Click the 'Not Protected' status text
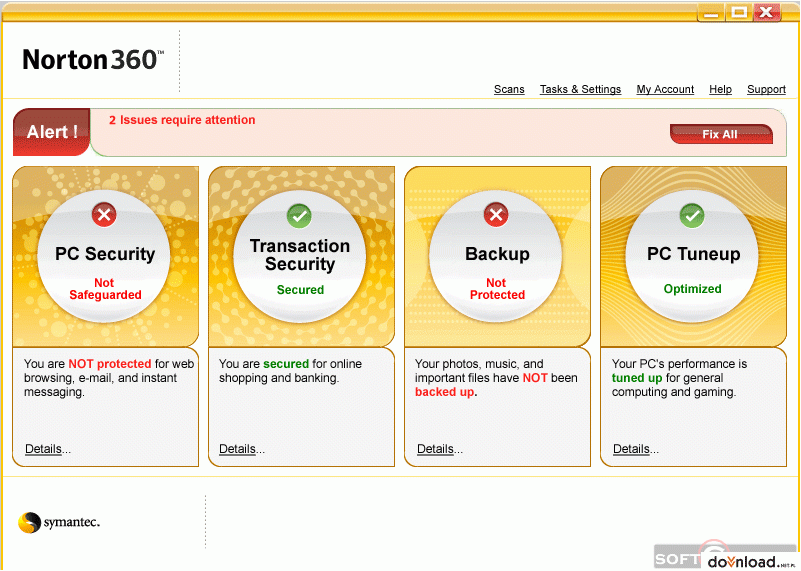 pyautogui.click(x=497, y=289)
